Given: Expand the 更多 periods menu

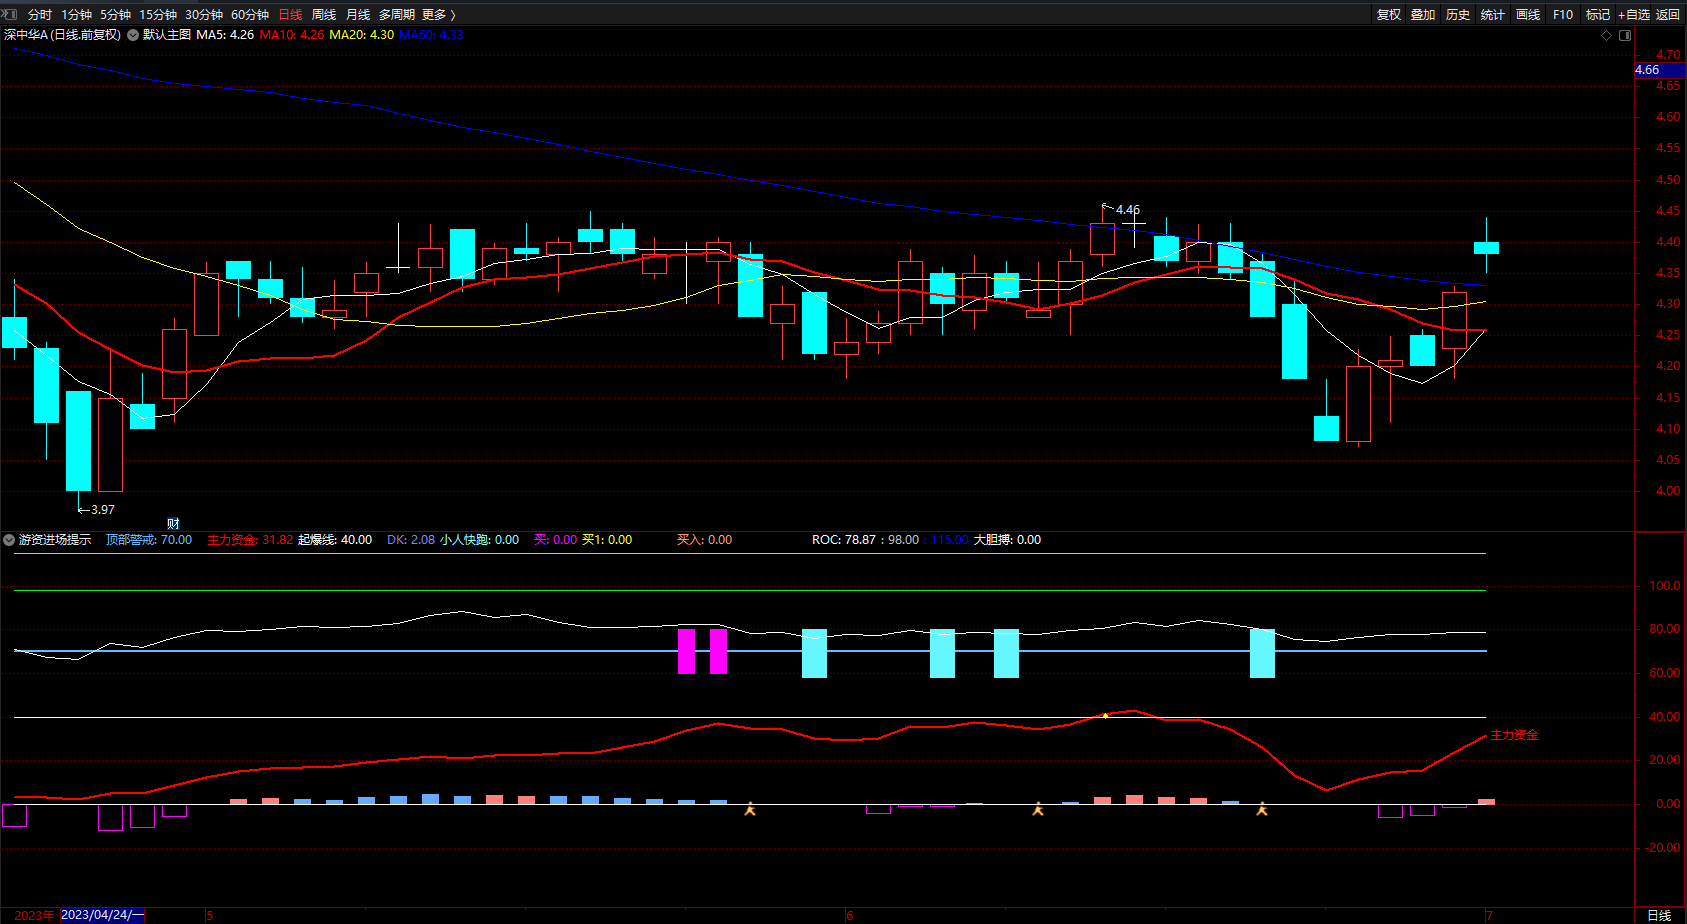Looking at the screenshot, I should click(x=438, y=14).
